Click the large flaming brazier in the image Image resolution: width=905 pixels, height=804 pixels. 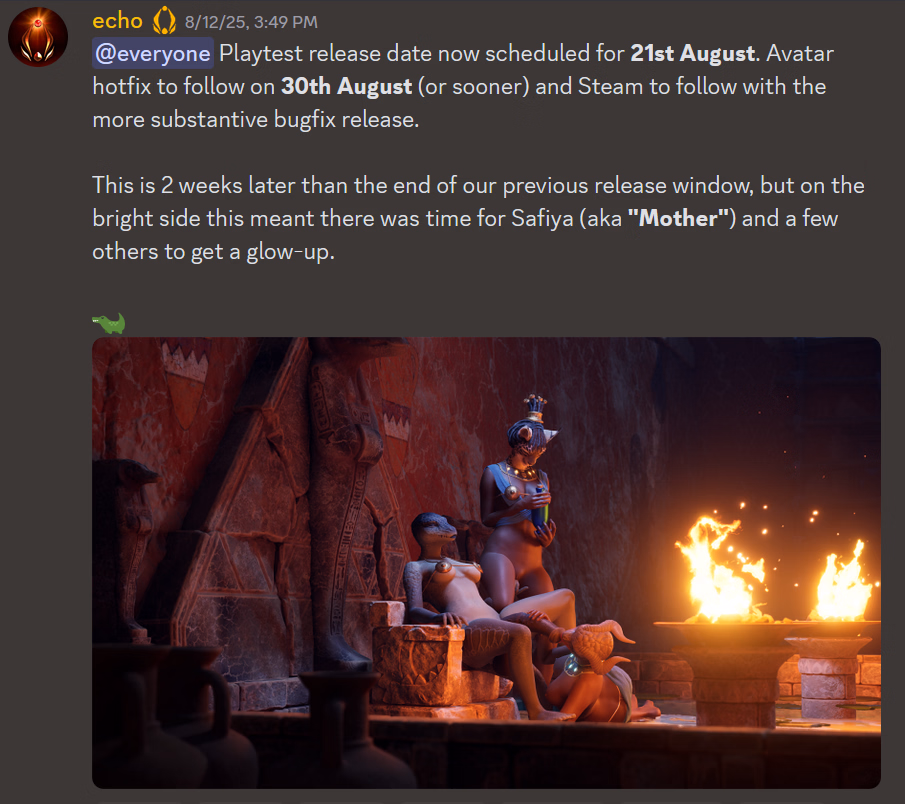click(x=724, y=618)
